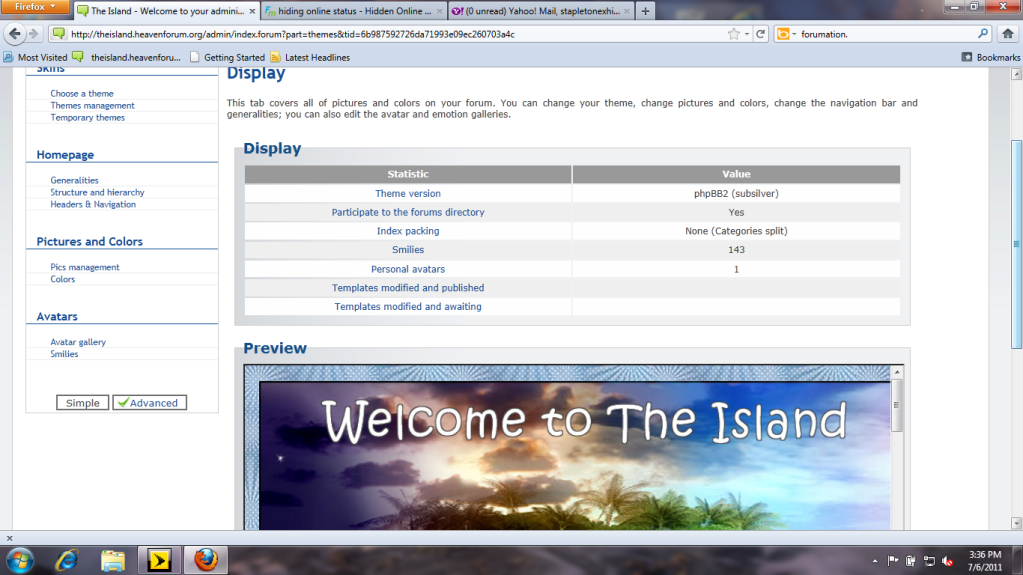Show hidden system tray icons

pyautogui.click(x=876, y=559)
